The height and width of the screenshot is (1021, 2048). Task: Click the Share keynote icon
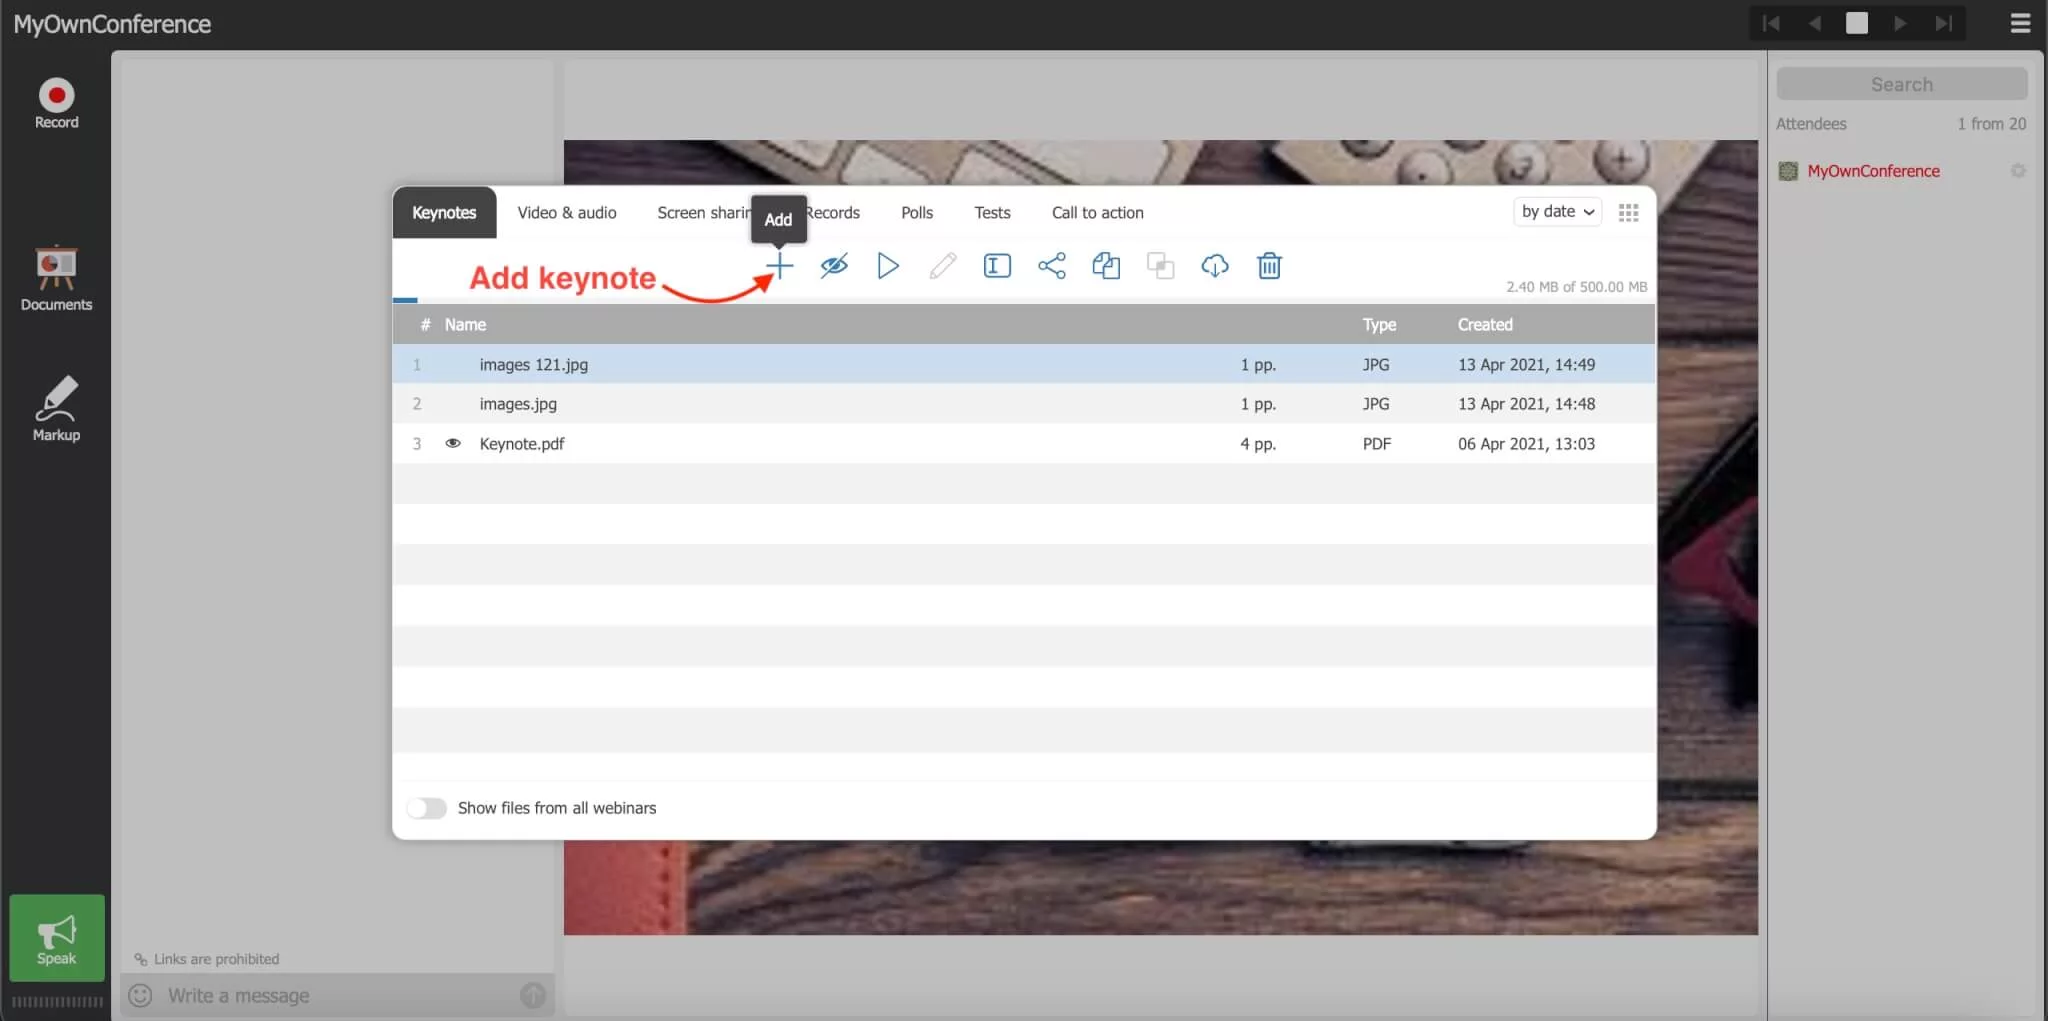(1051, 265)
